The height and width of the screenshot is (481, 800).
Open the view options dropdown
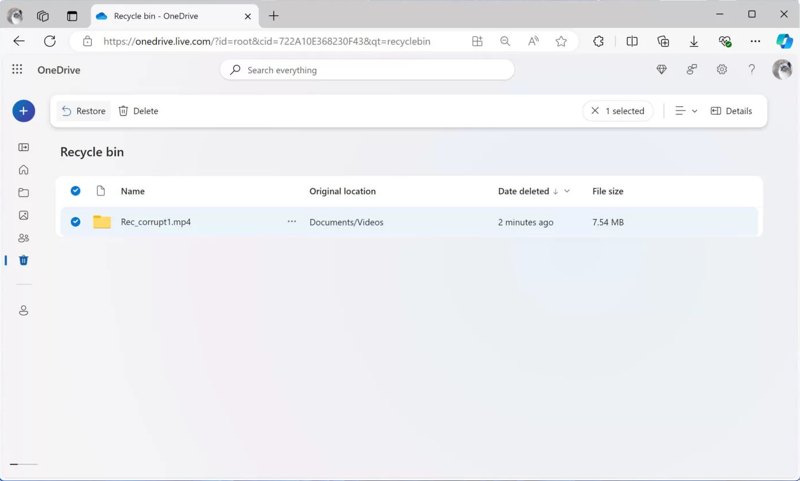pos(686,111)
